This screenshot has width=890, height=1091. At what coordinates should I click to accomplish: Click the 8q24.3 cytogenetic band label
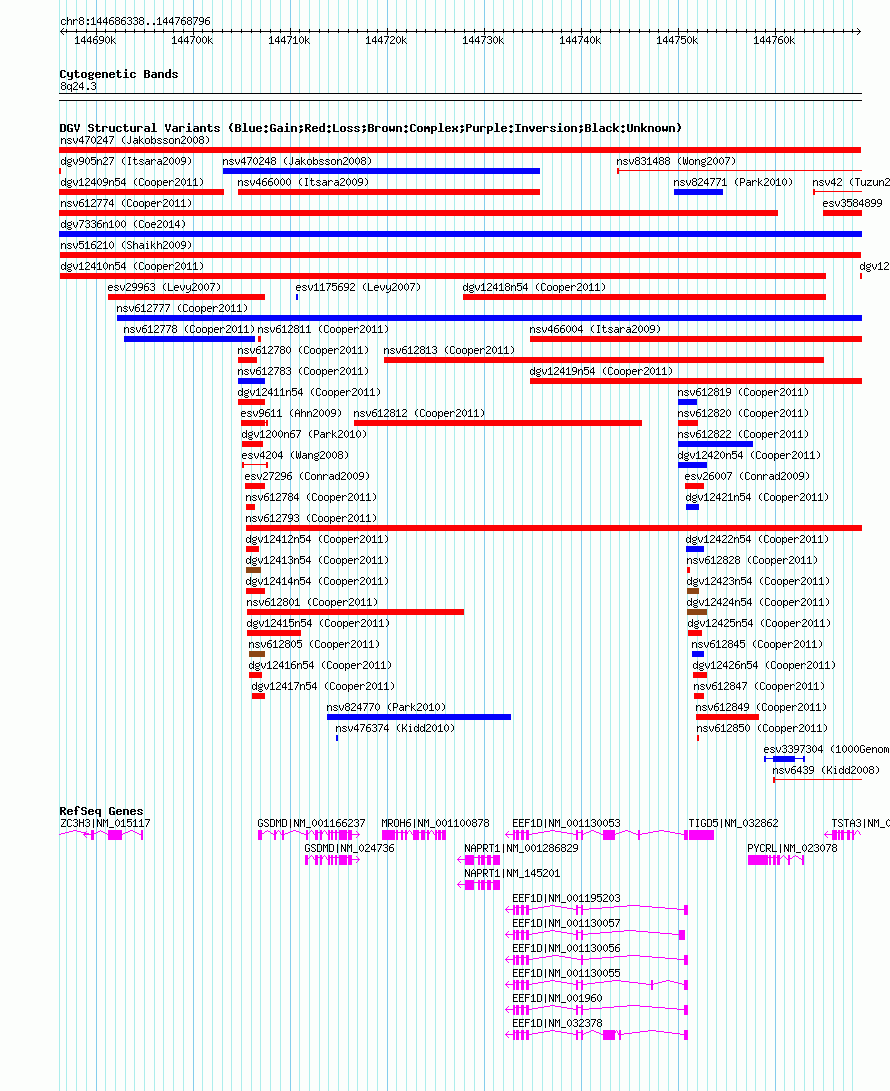[x=78, y=86]
